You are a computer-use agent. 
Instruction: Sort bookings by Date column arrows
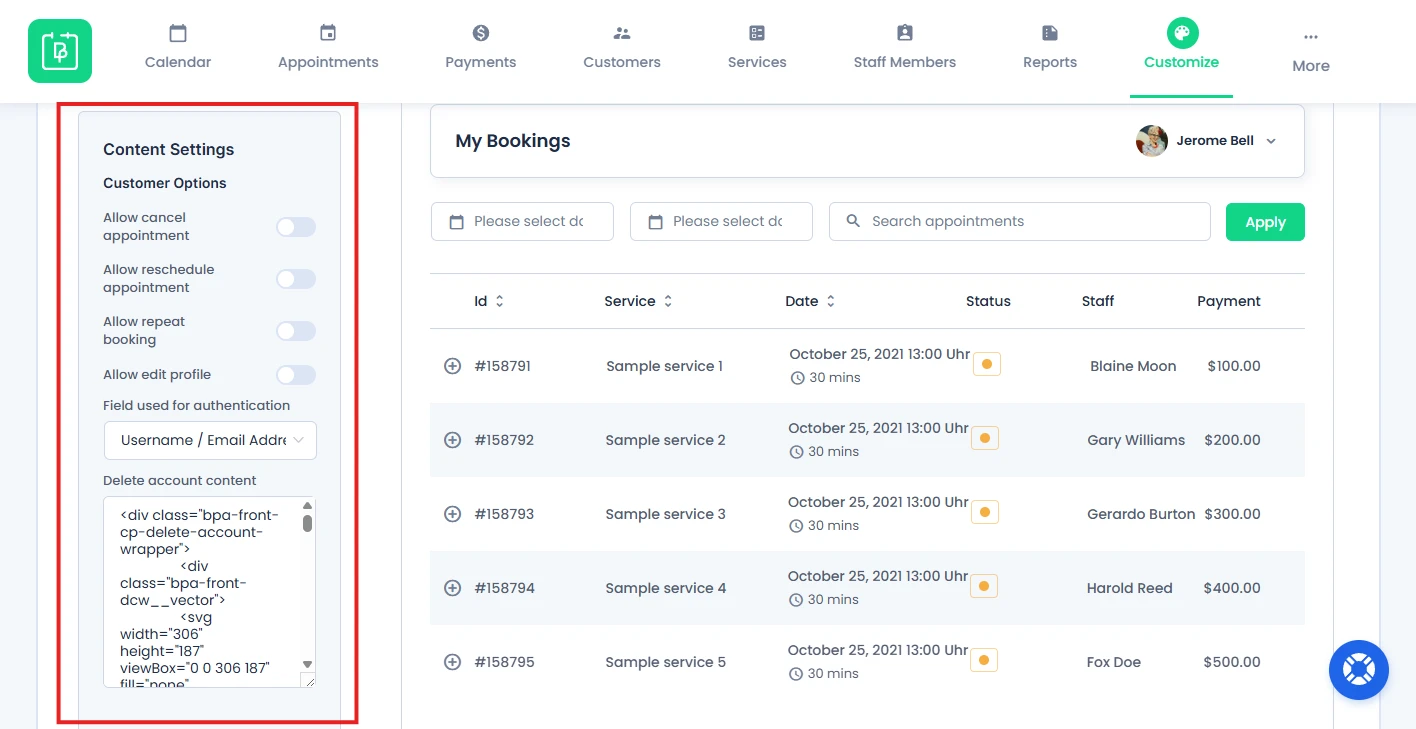coord(830,301)
